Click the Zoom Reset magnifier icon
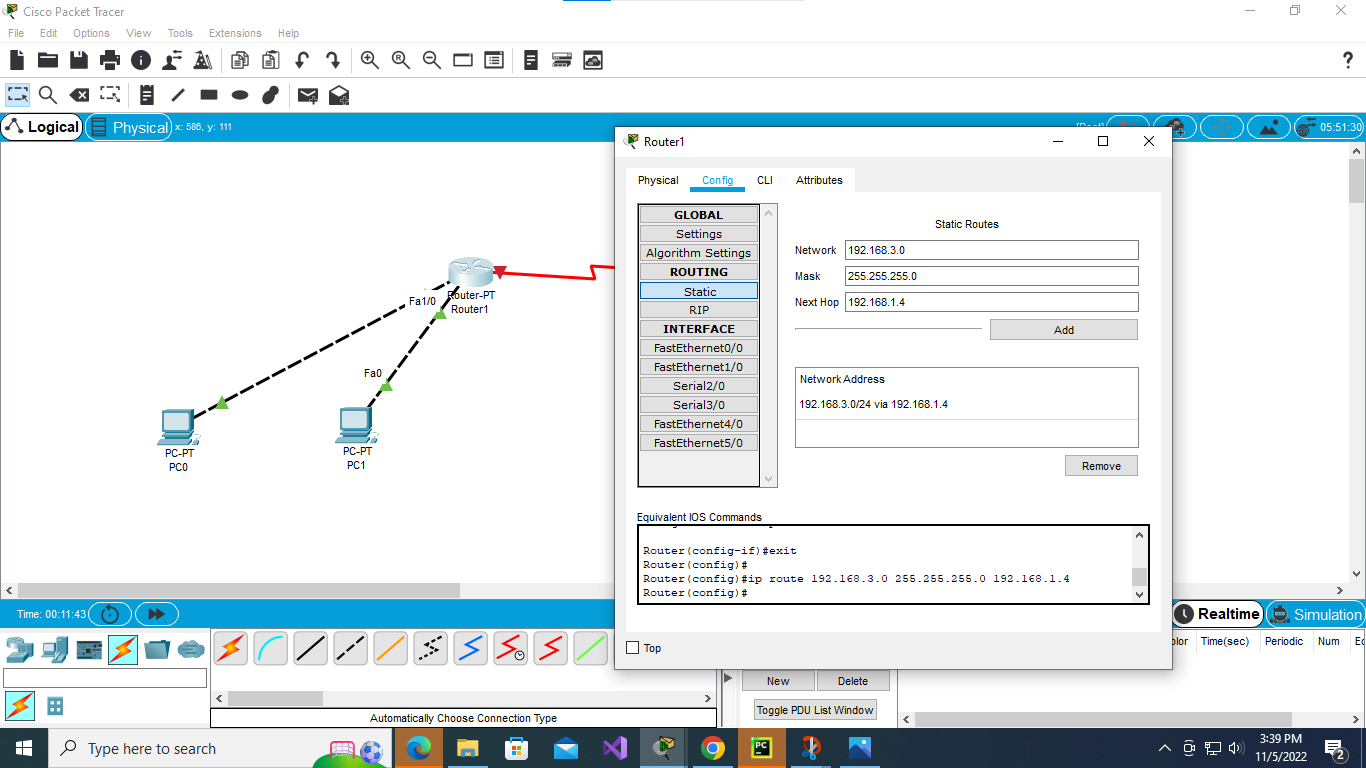 click(401, 60)
